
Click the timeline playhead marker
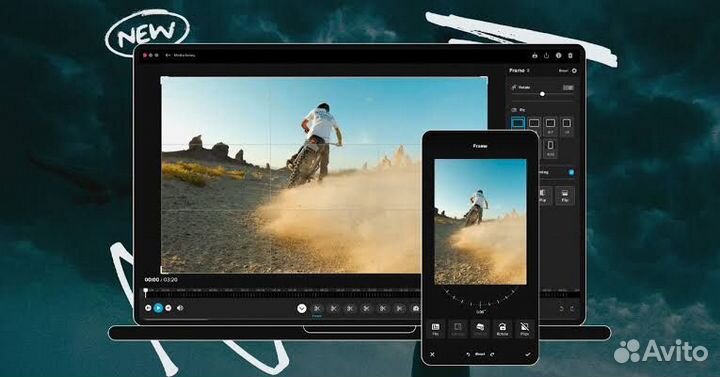[146, 292]
